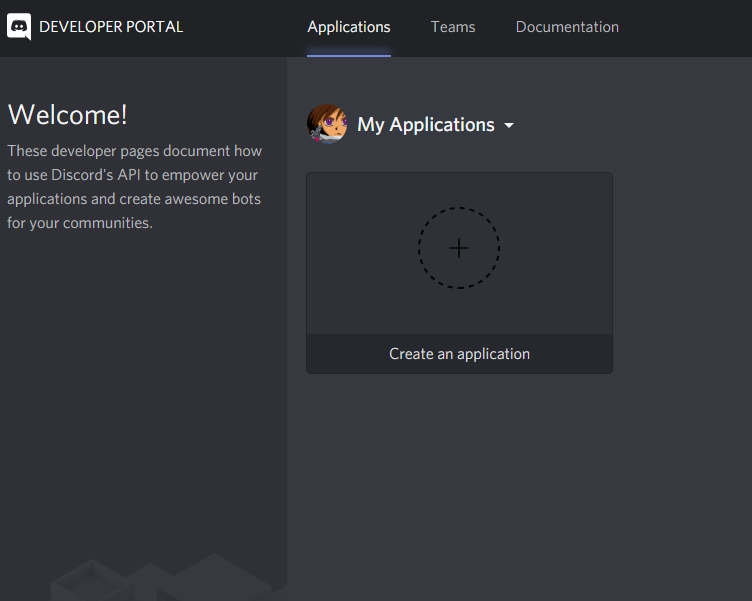752x601 pixels.
Task: Switch to the Teams tab
Action: point(453,27)
